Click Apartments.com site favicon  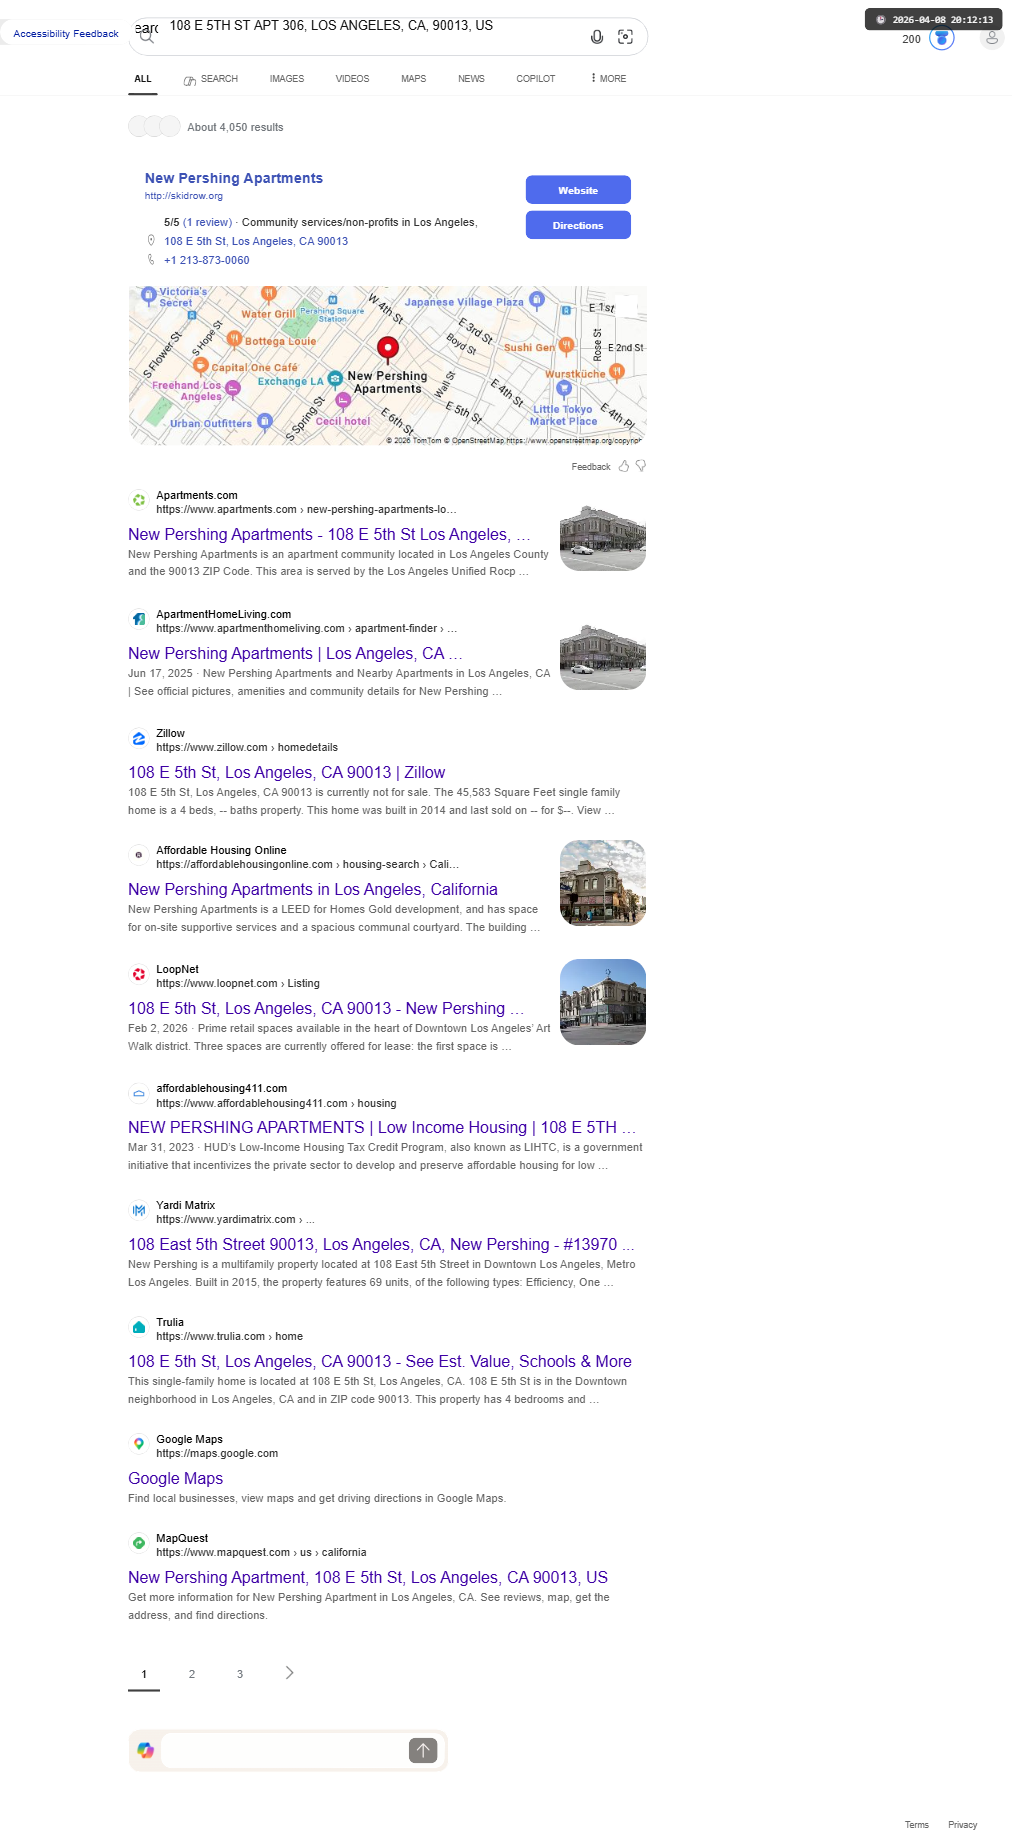tap(139, 500)
